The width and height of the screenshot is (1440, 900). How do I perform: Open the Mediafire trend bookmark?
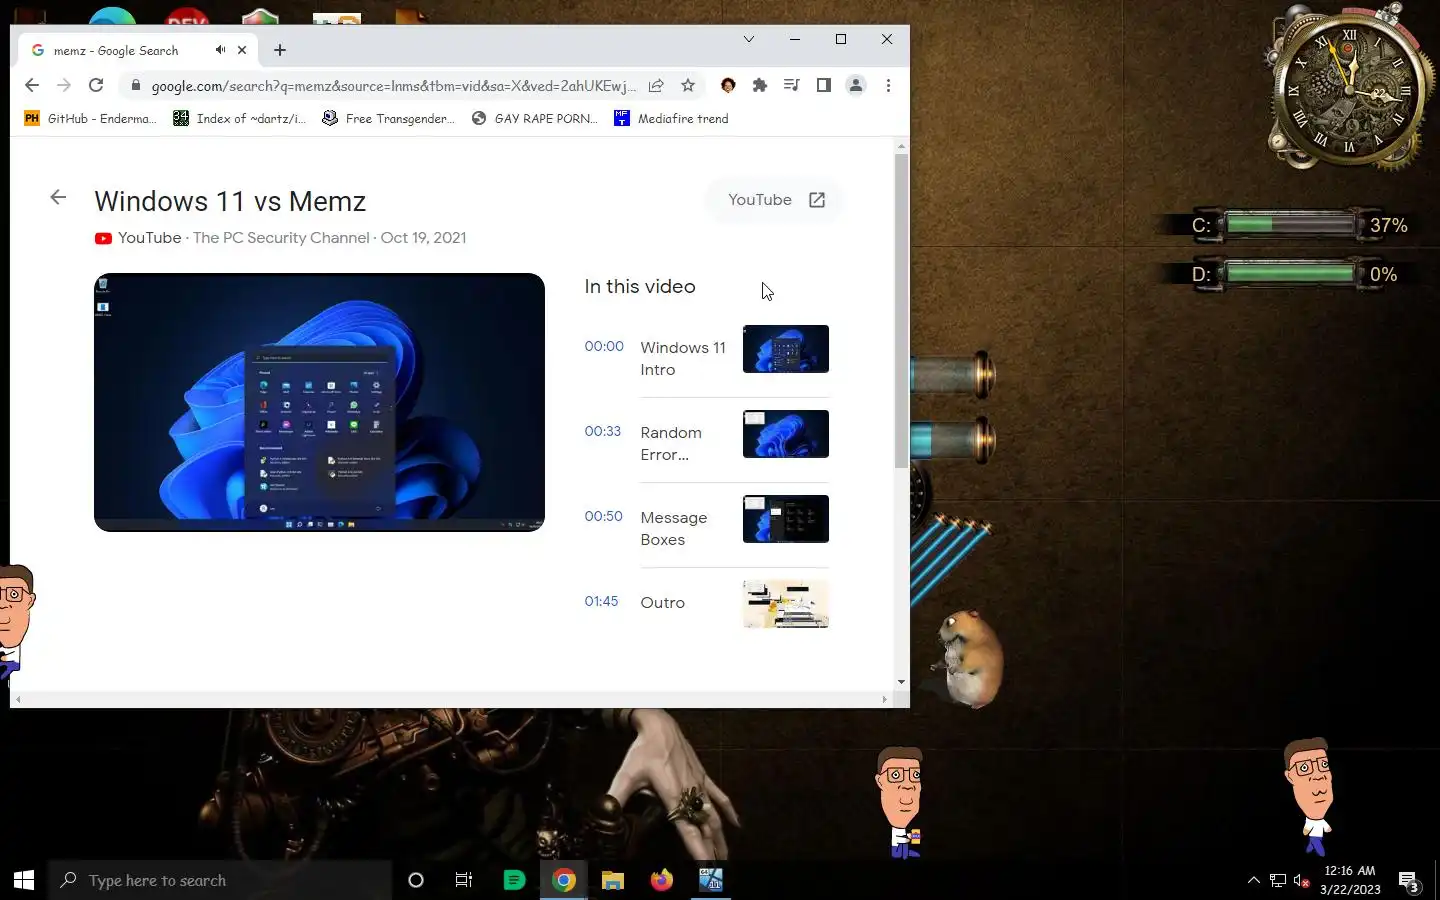pos(672,118)
